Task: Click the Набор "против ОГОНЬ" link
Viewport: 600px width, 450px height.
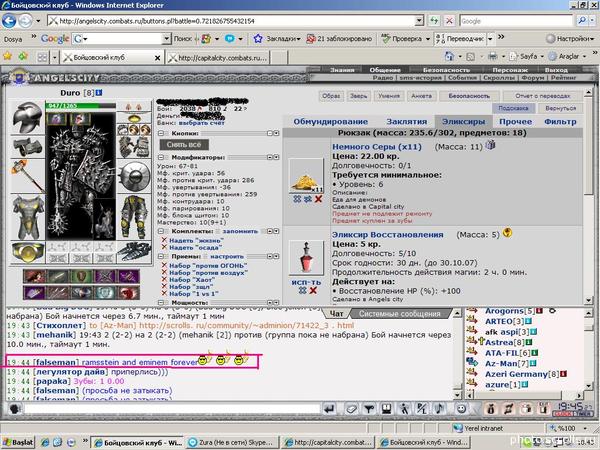Action: [208, 265]
